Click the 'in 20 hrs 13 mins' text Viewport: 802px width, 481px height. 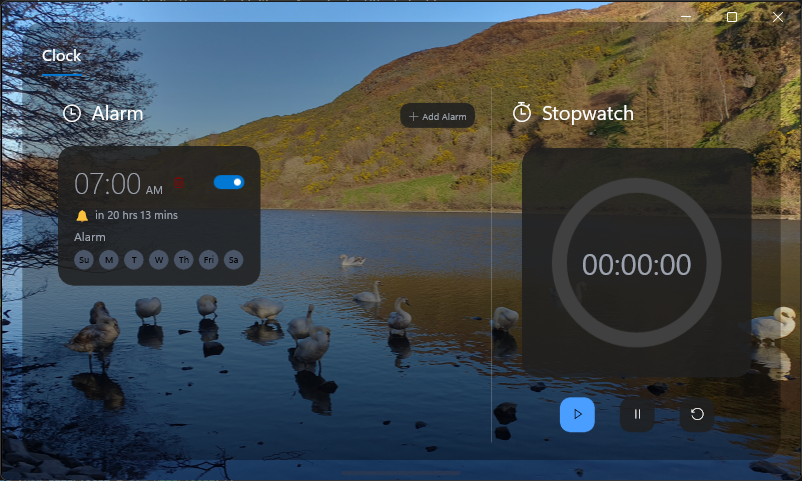point(137,215)
